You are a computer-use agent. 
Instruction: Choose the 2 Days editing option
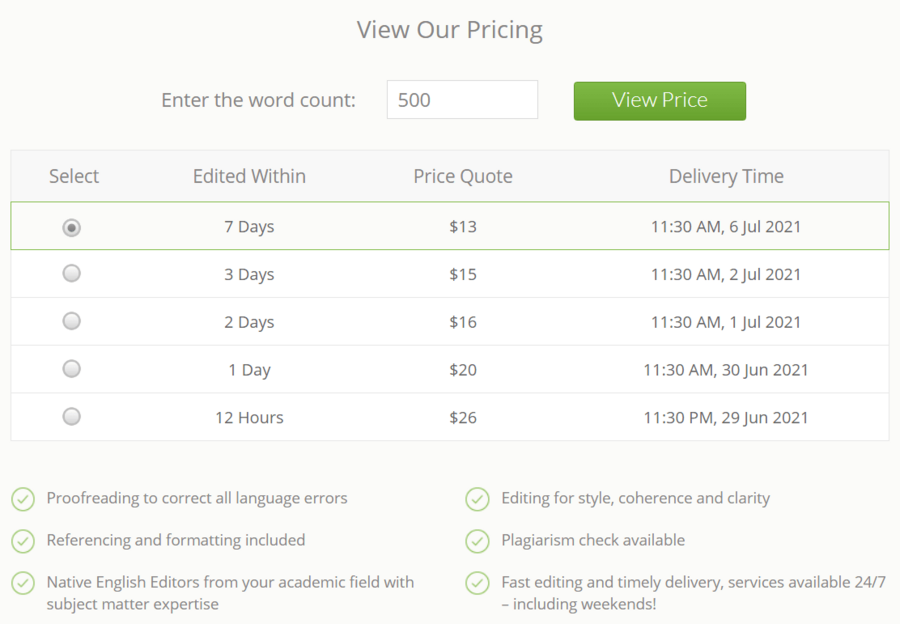tap(72, 321)
